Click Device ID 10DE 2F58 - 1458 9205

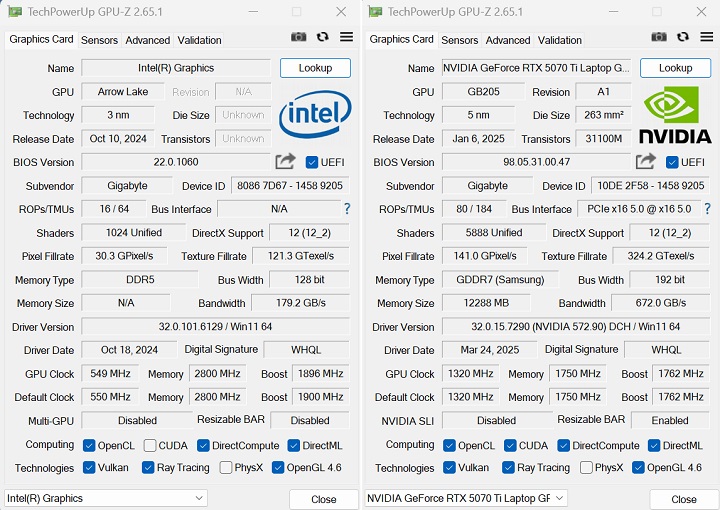pyautogui.click(x=650, y=185)
